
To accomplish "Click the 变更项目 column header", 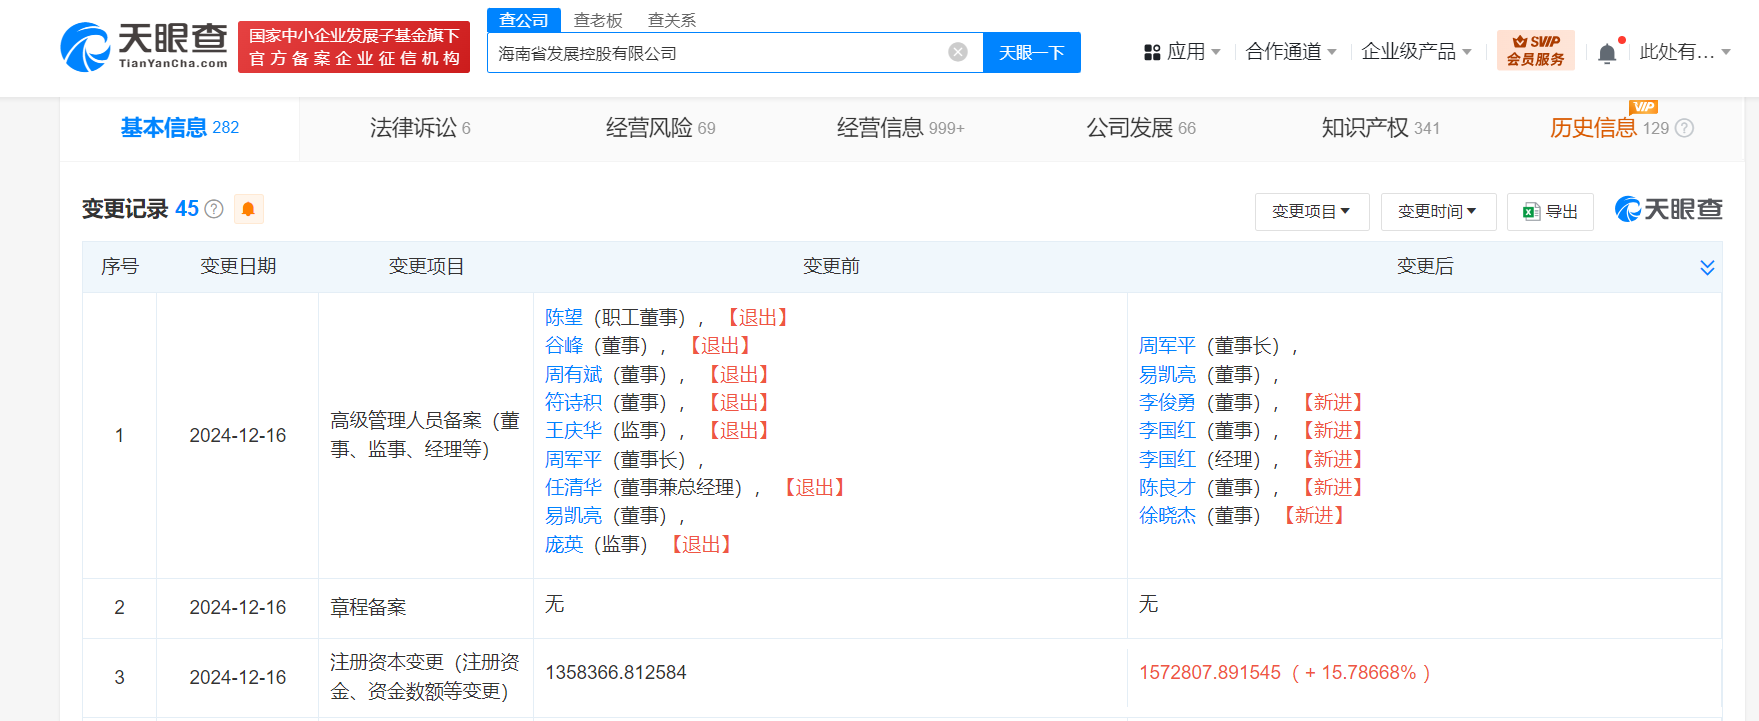I will 427,266.
